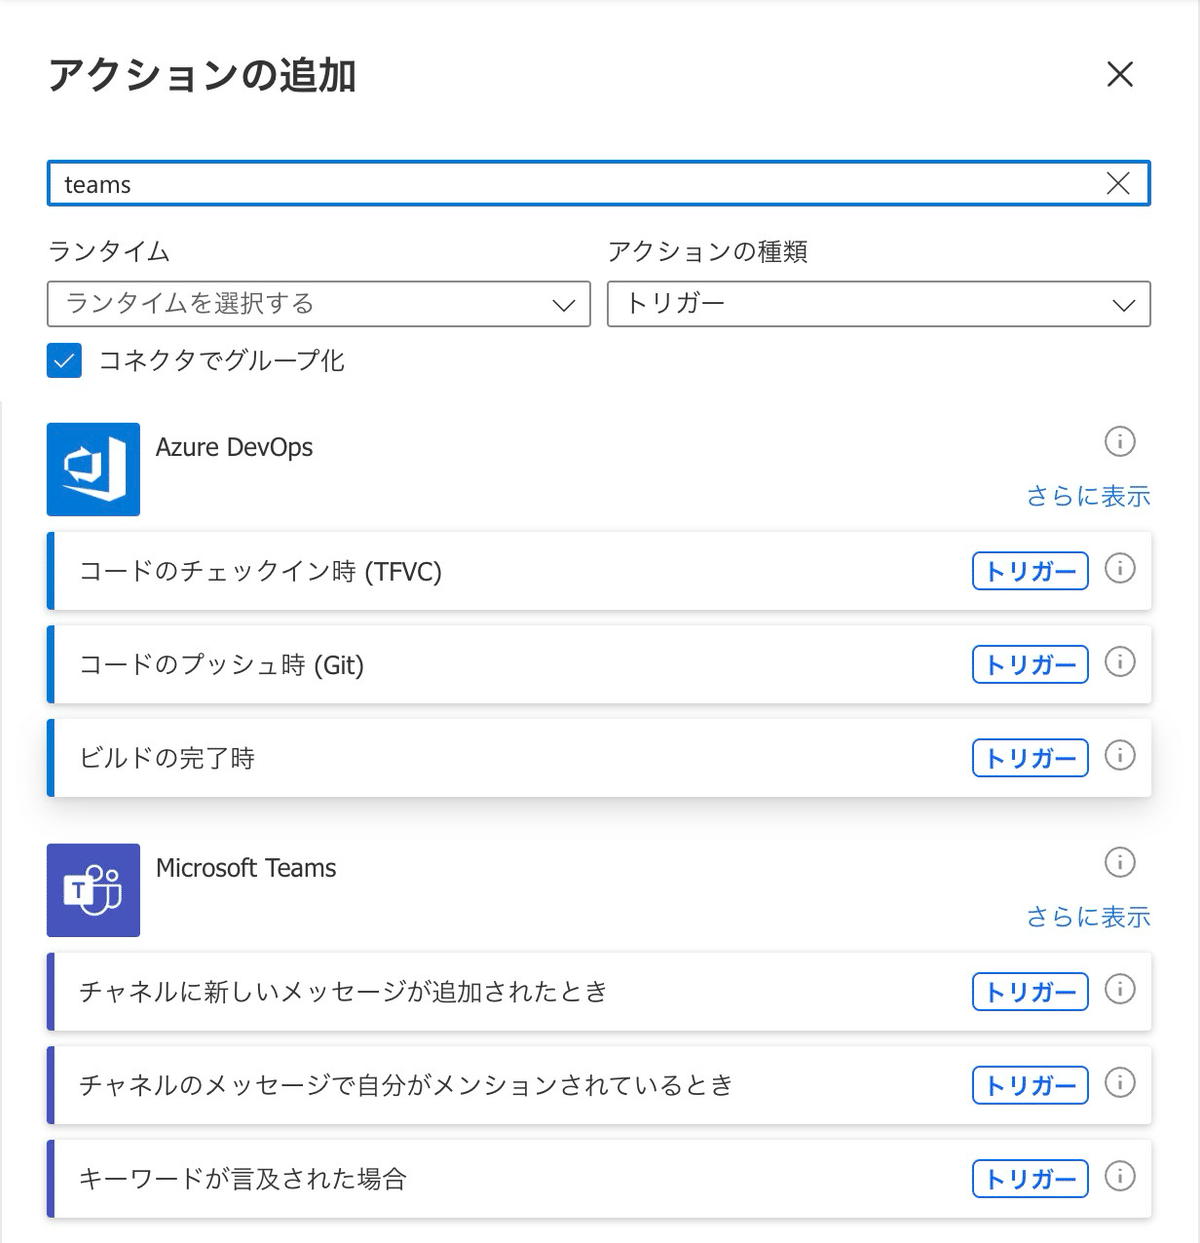
Task: Close the アクションの追加 panel
Action: click(1120, 74)
